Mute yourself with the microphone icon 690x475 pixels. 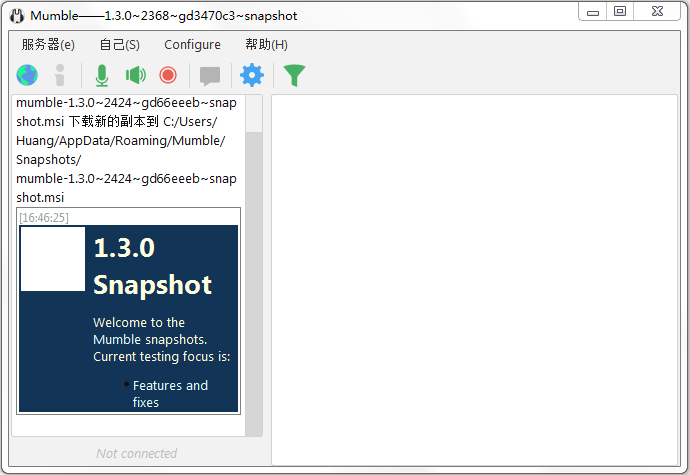coord(101,75)
